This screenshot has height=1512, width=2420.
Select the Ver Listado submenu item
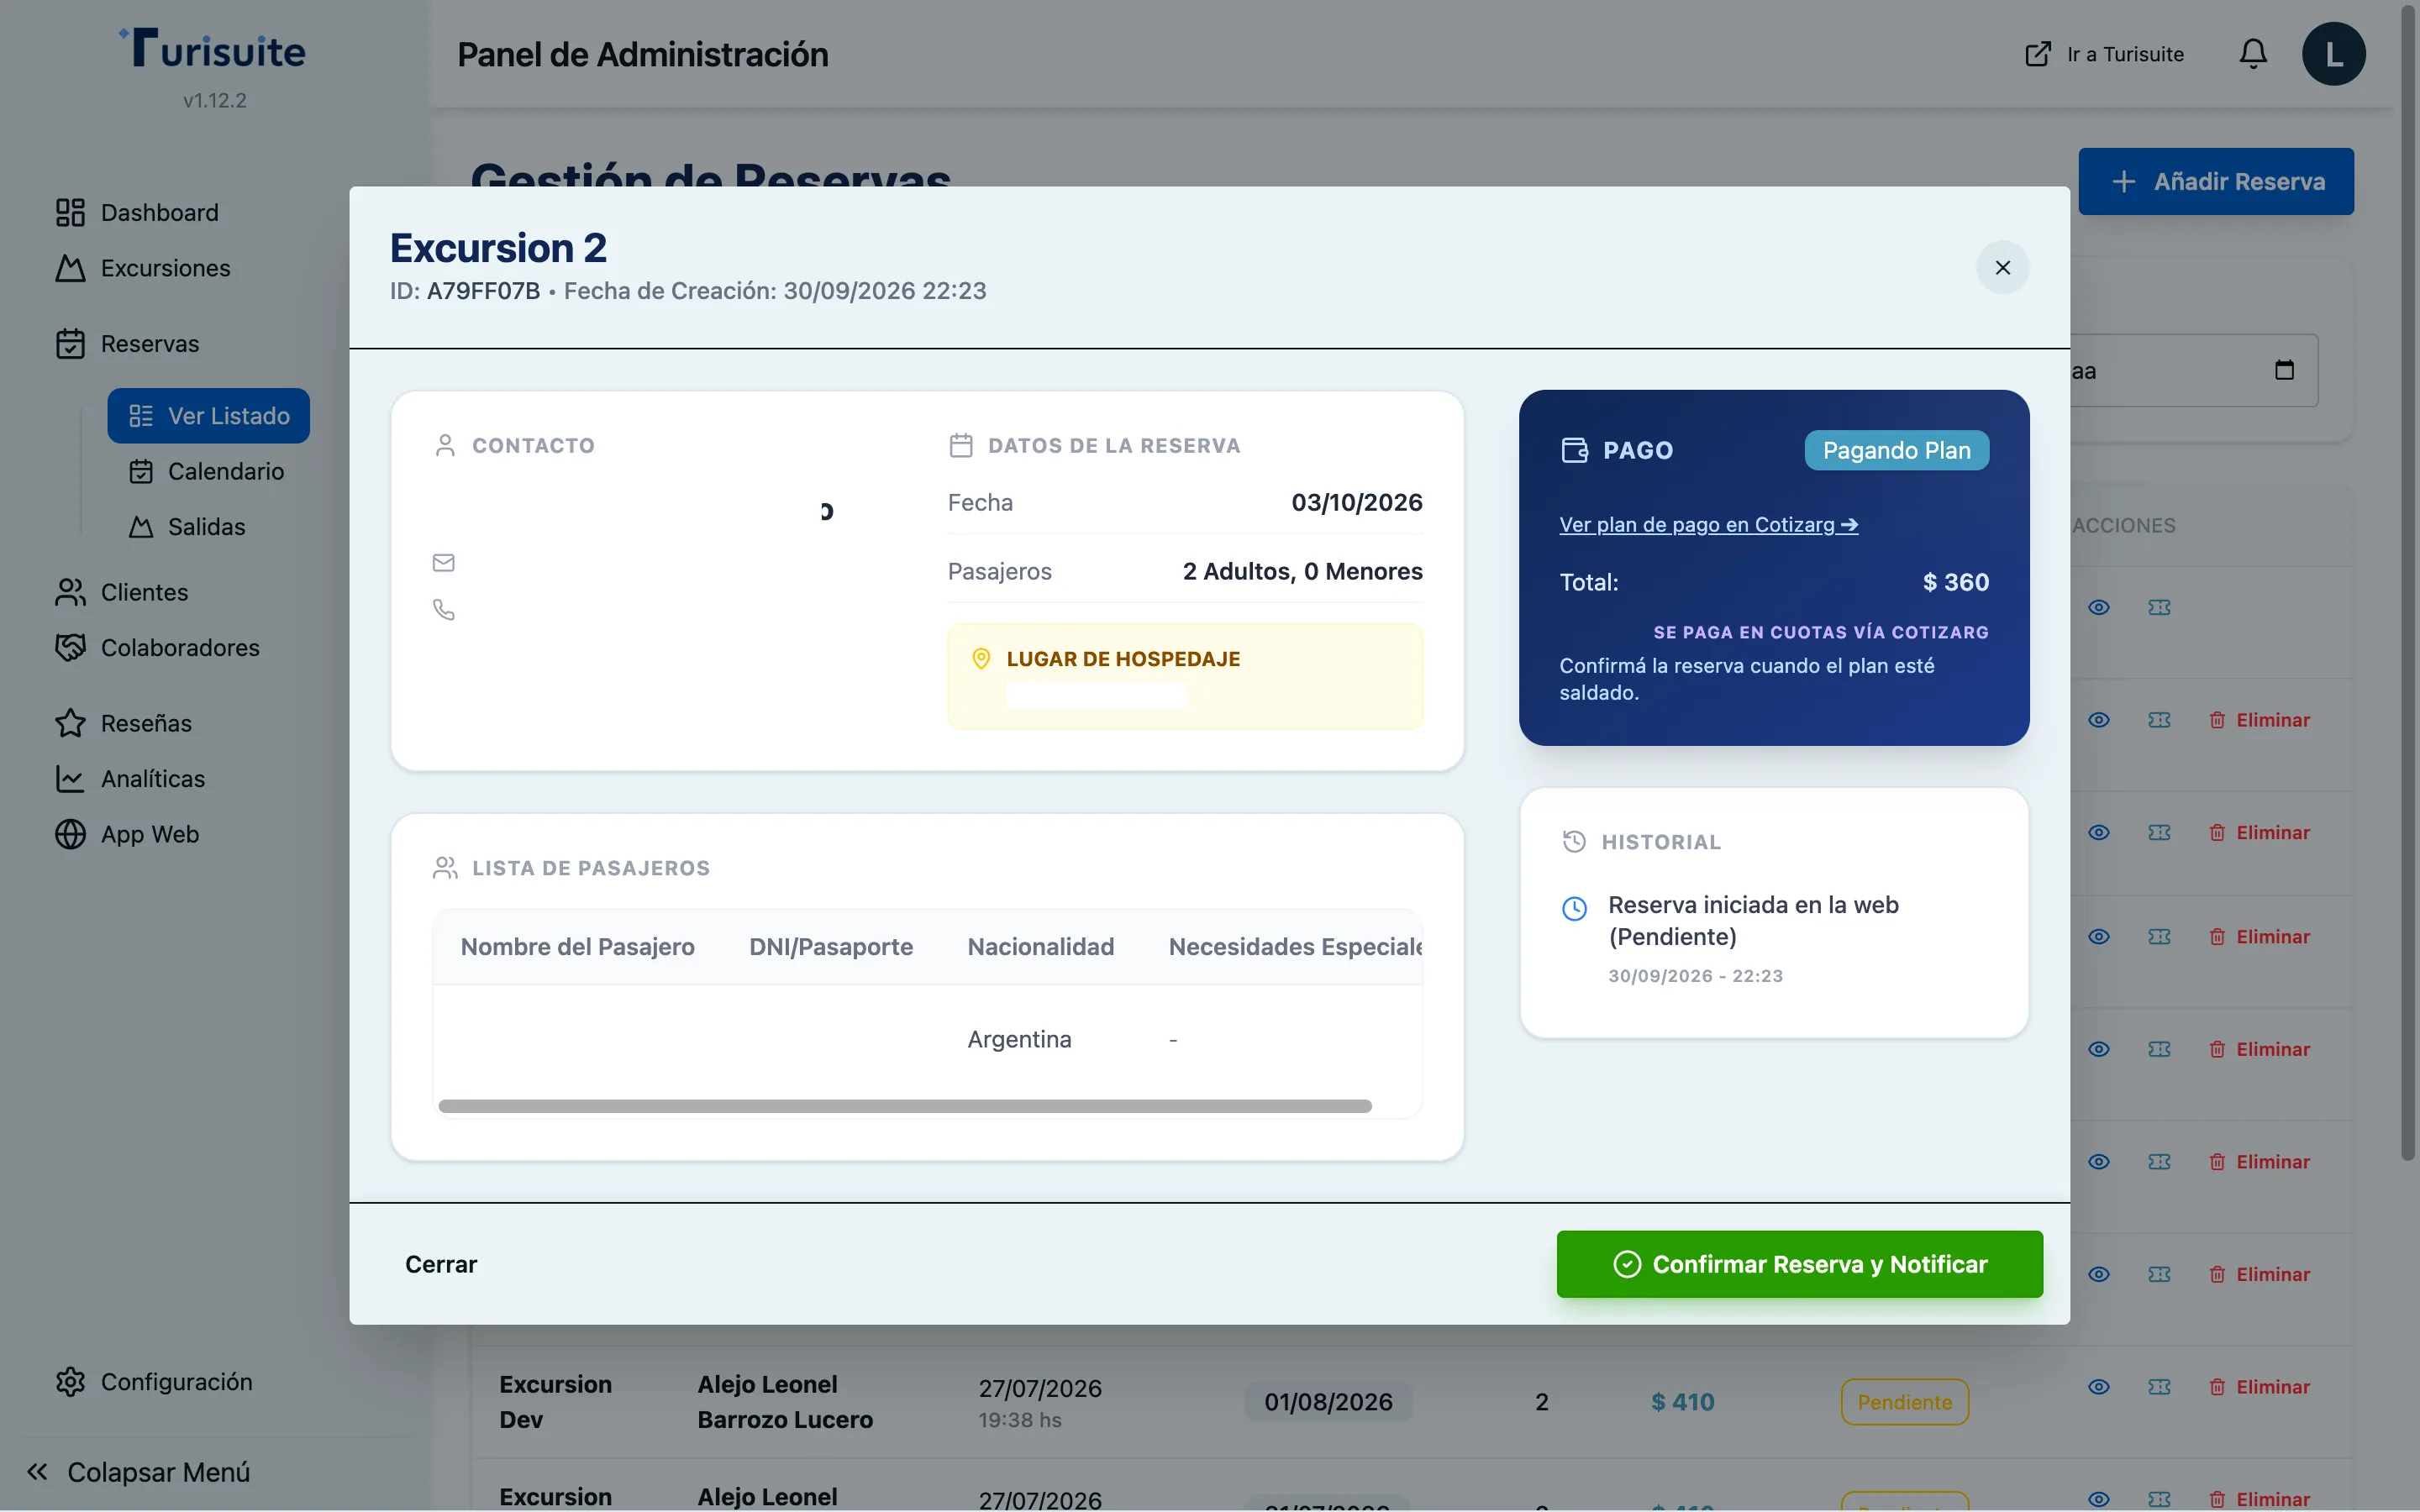(209, 416)
